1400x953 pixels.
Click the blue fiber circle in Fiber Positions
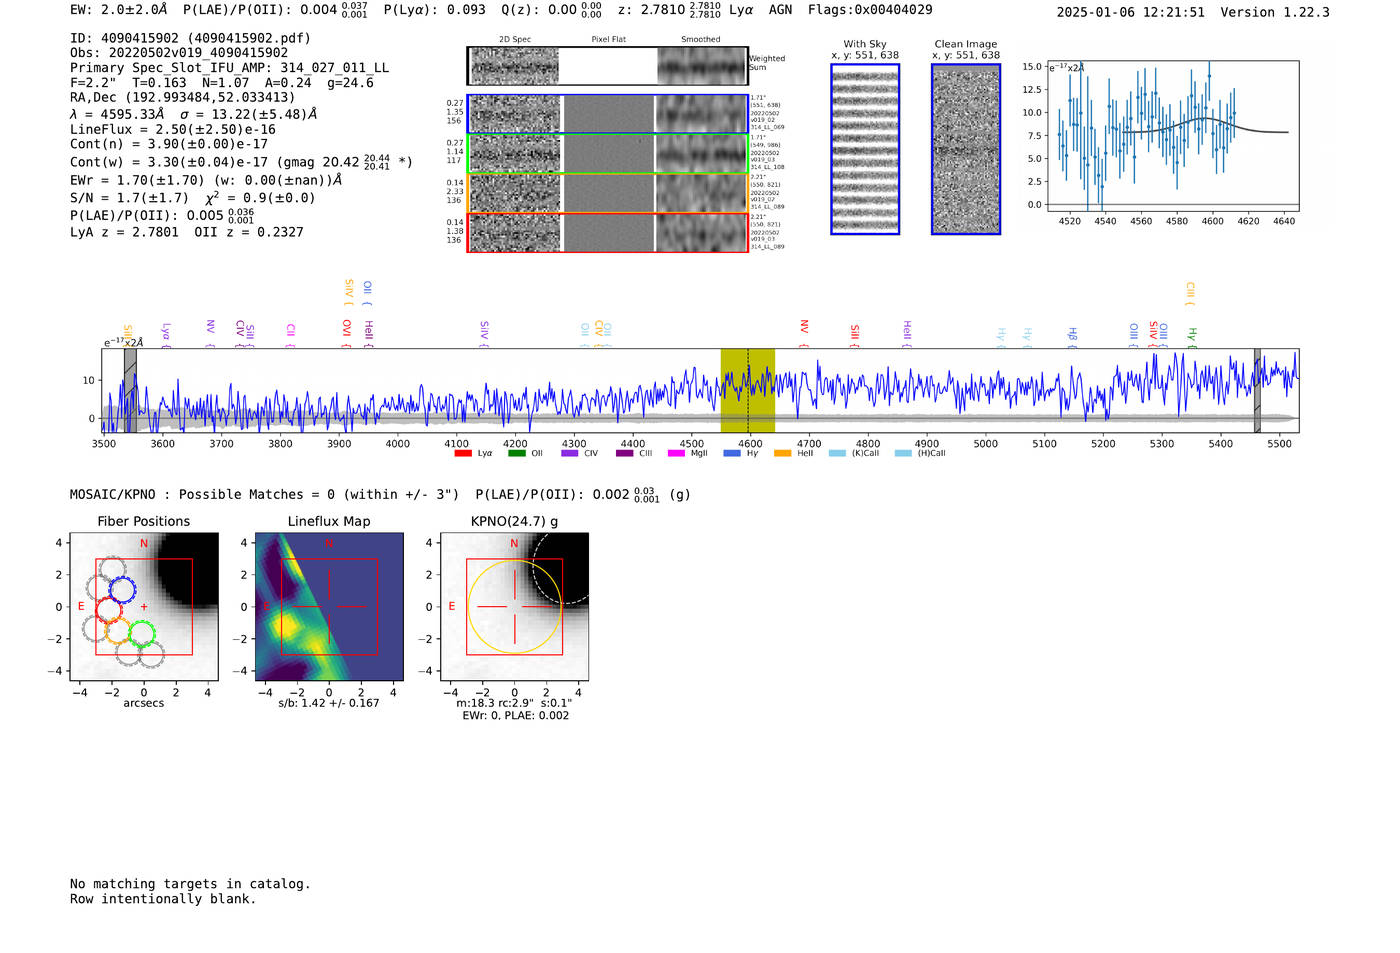pyautogui.click(x=122, y=589)
